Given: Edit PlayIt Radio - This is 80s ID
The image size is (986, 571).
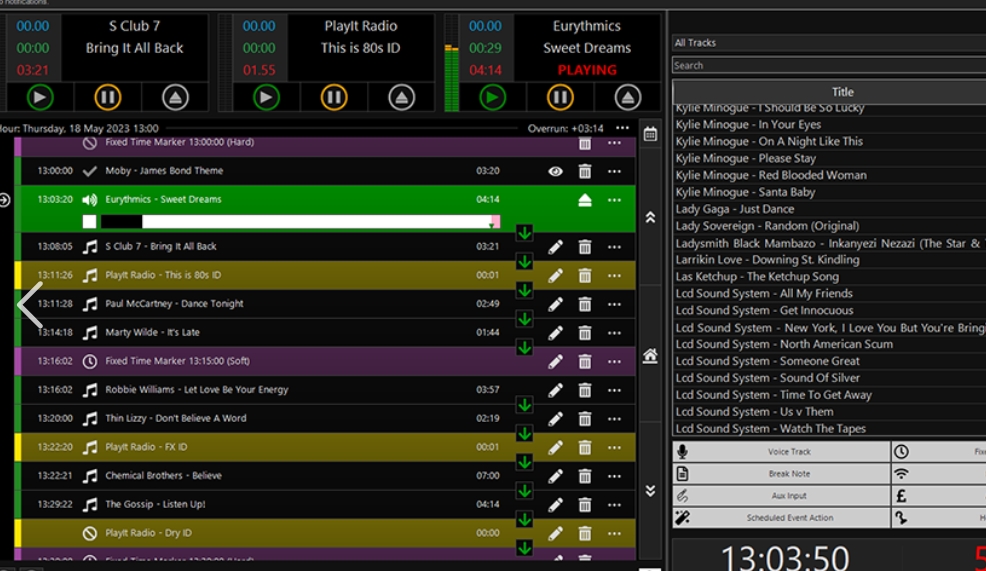Looking at the screenshot, I should (x=555, y=275).
